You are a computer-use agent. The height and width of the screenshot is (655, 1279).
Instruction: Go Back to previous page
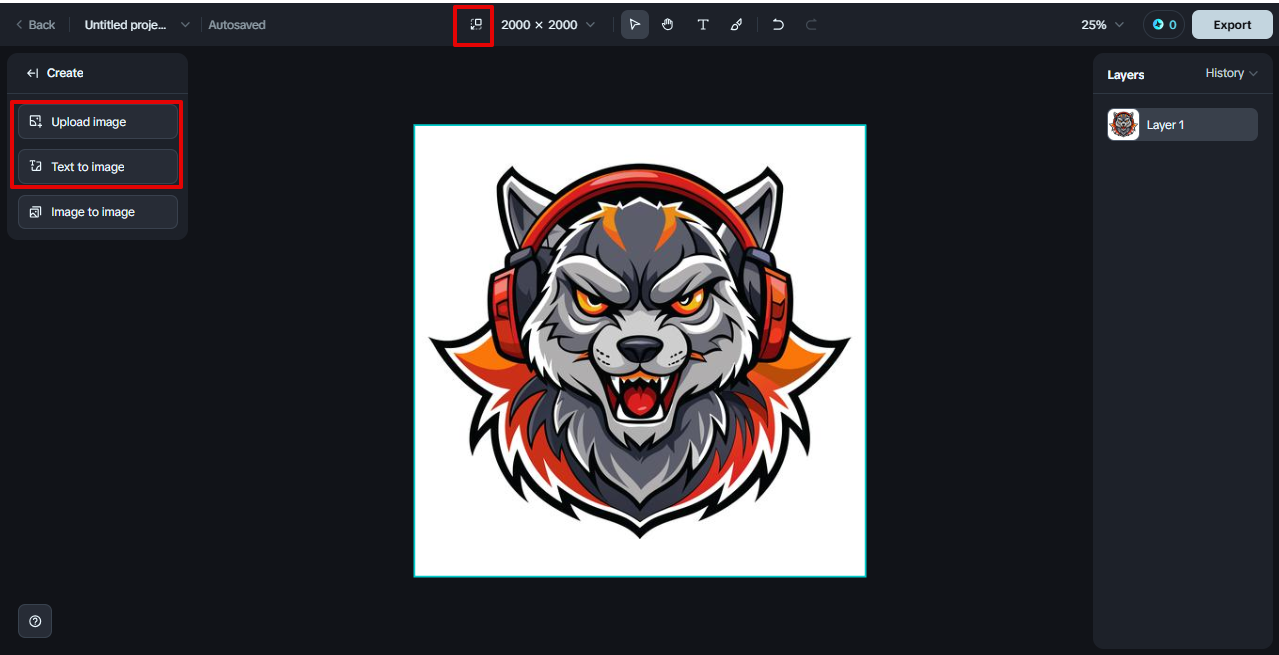35,25
